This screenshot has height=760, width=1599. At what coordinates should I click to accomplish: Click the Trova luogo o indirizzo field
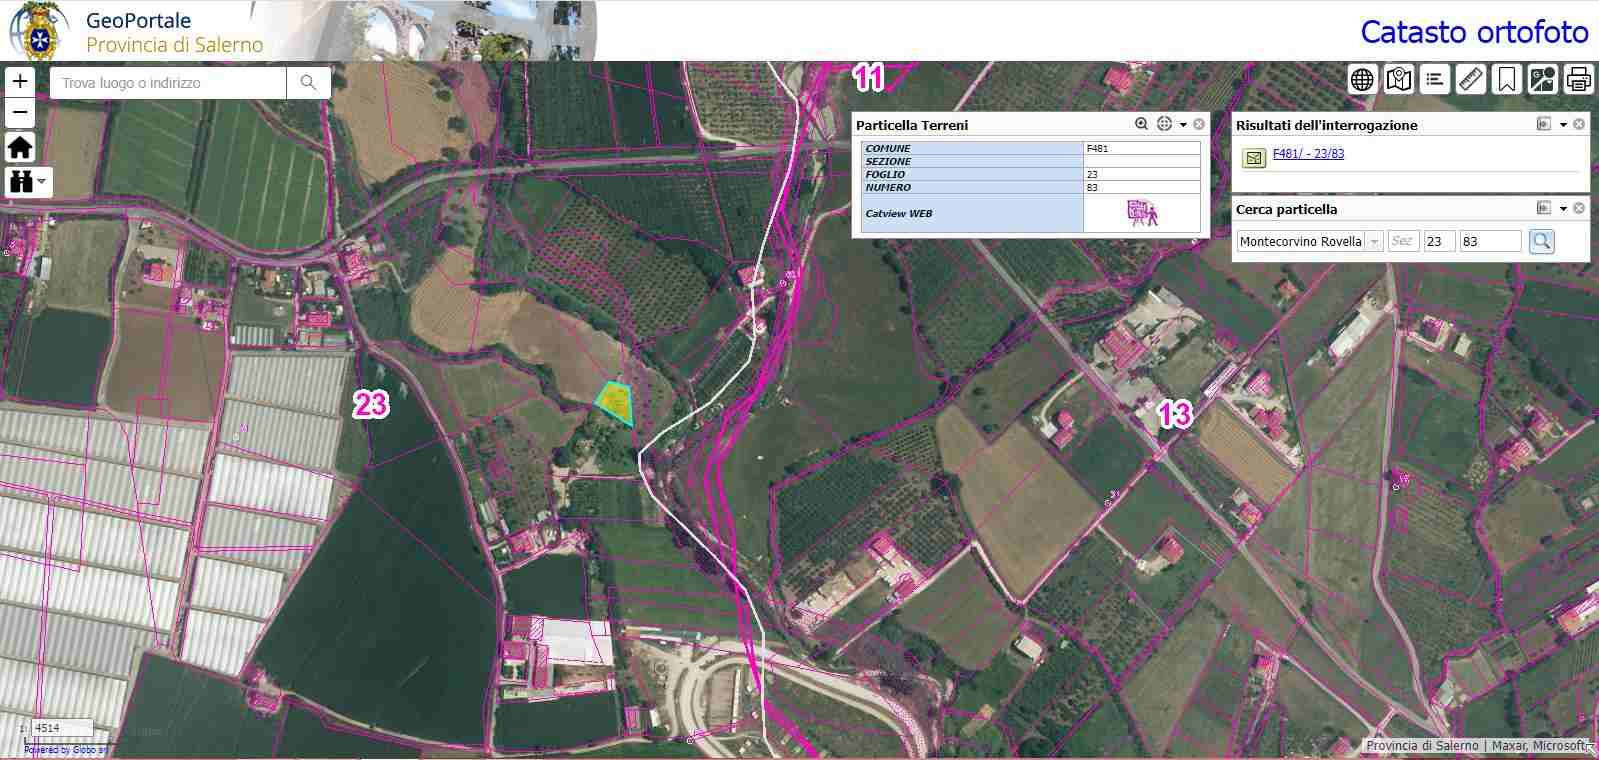168,83
